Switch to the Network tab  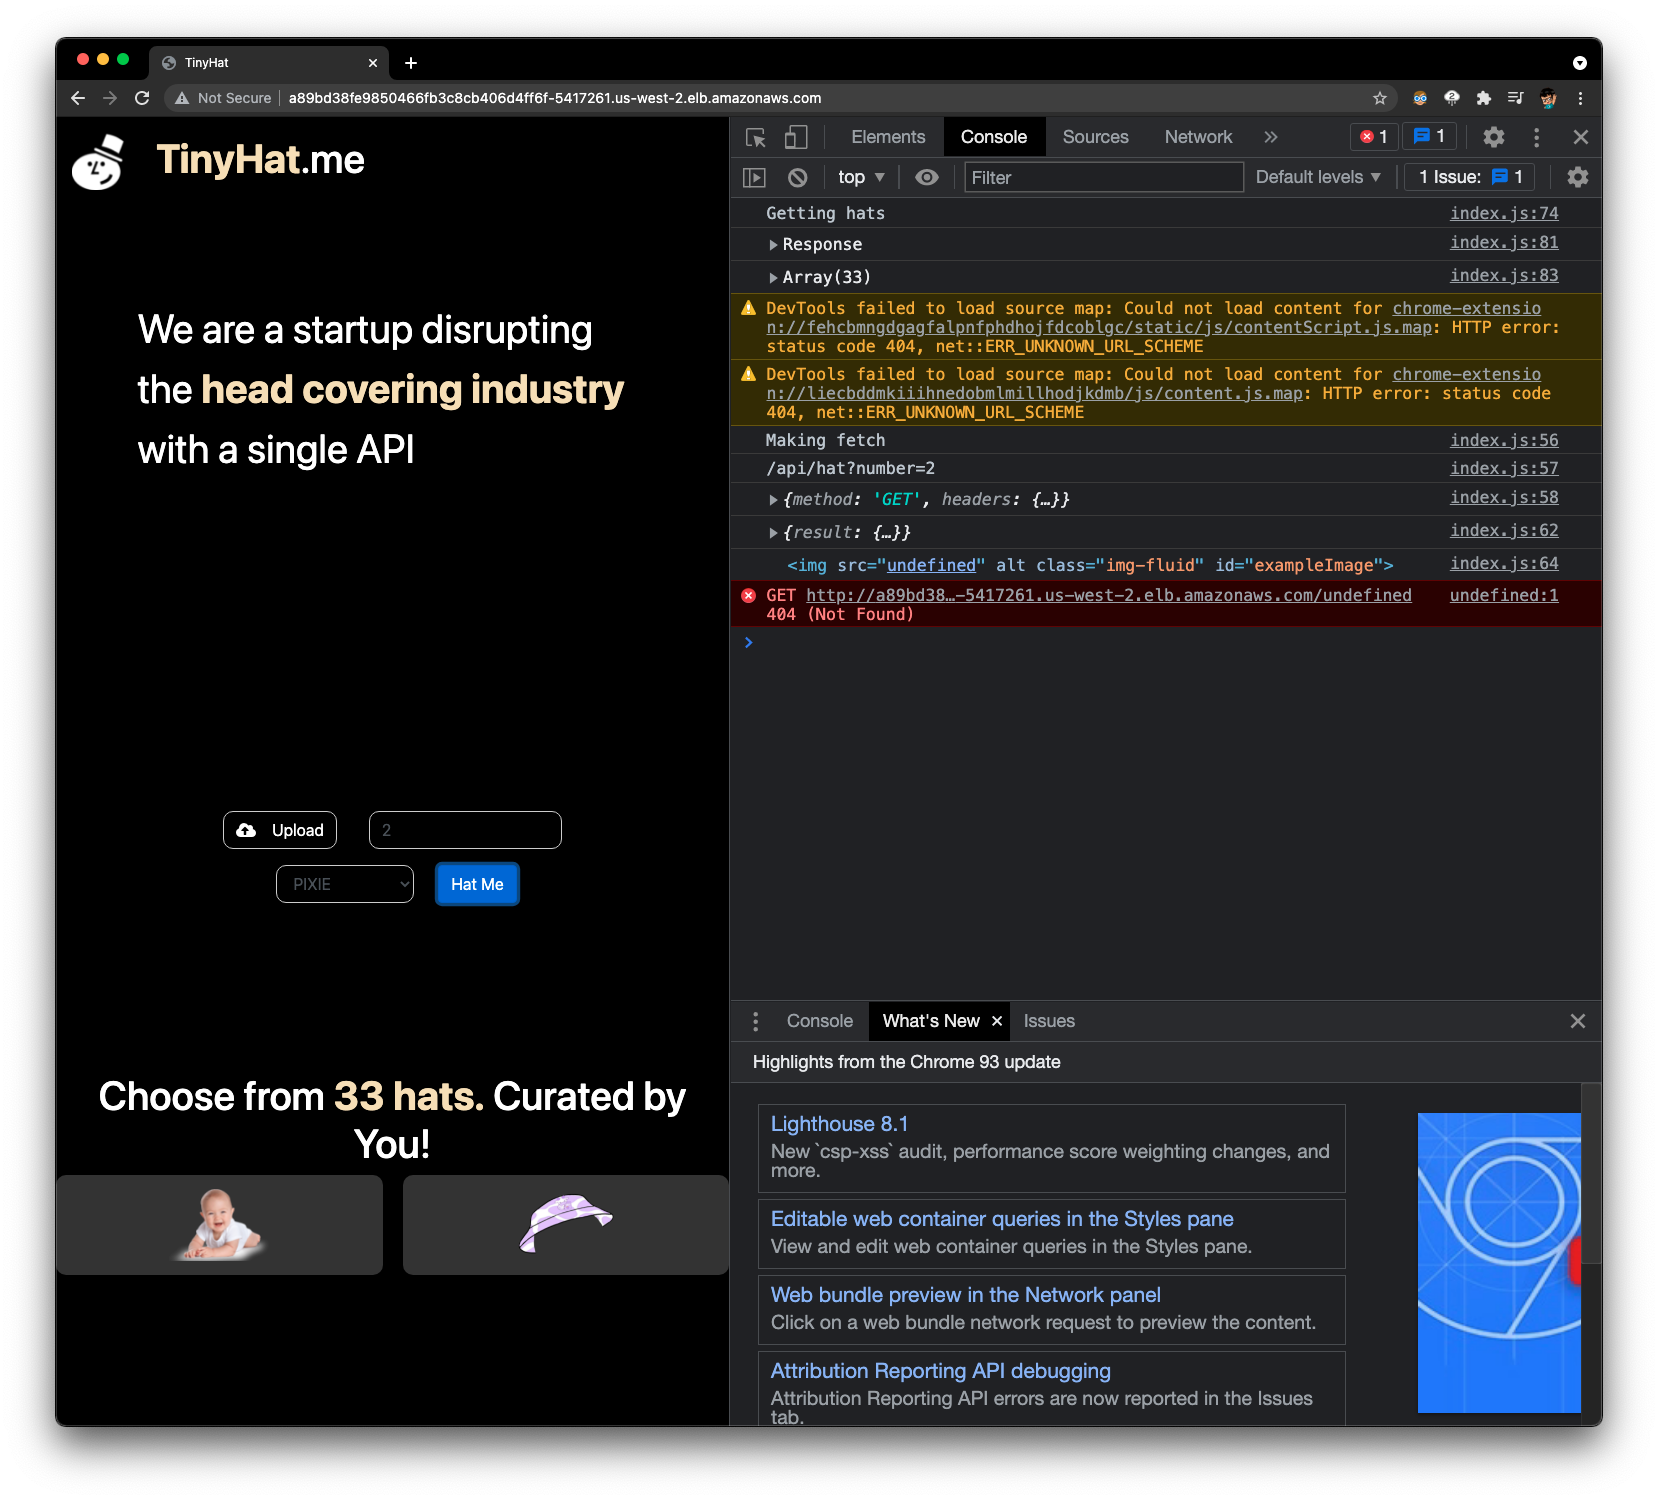pyautogui.click(x=1197, y=137)
